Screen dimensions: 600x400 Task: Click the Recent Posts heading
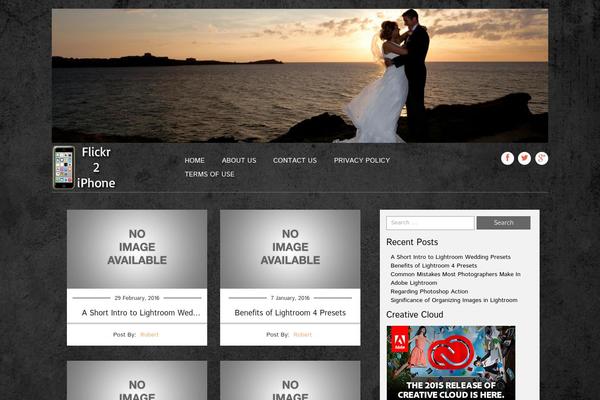coord(412,242)
